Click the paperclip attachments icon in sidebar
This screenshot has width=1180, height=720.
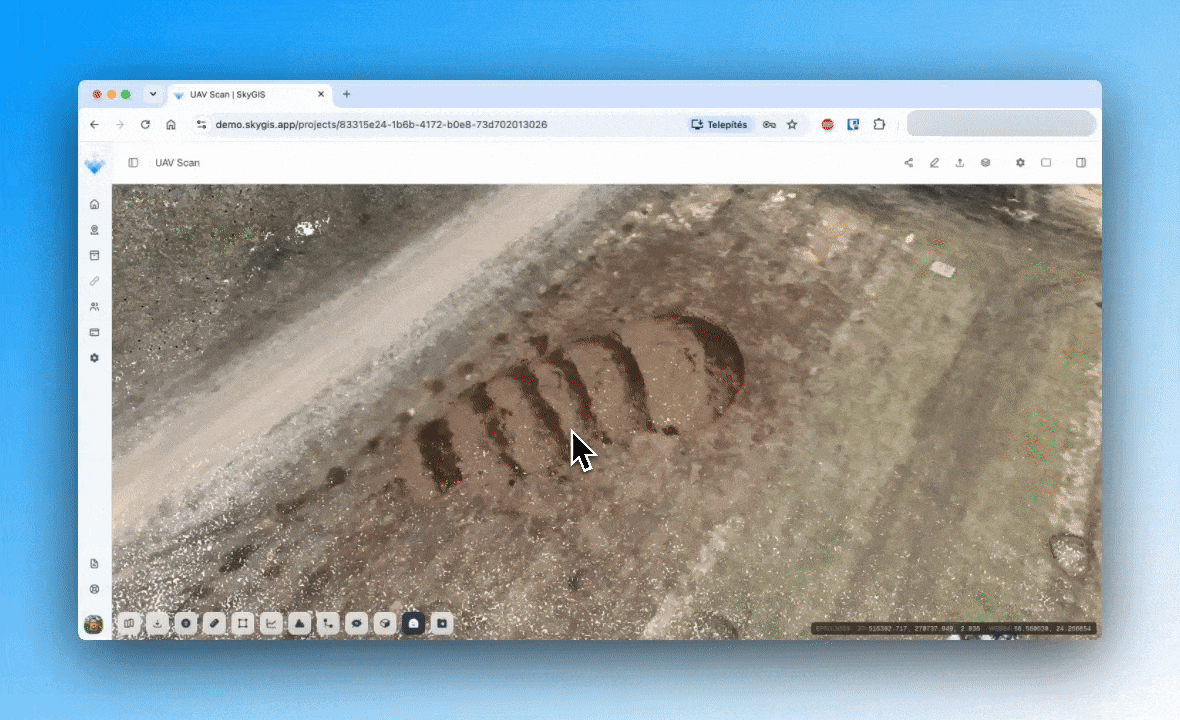click(x=94, y=281)
